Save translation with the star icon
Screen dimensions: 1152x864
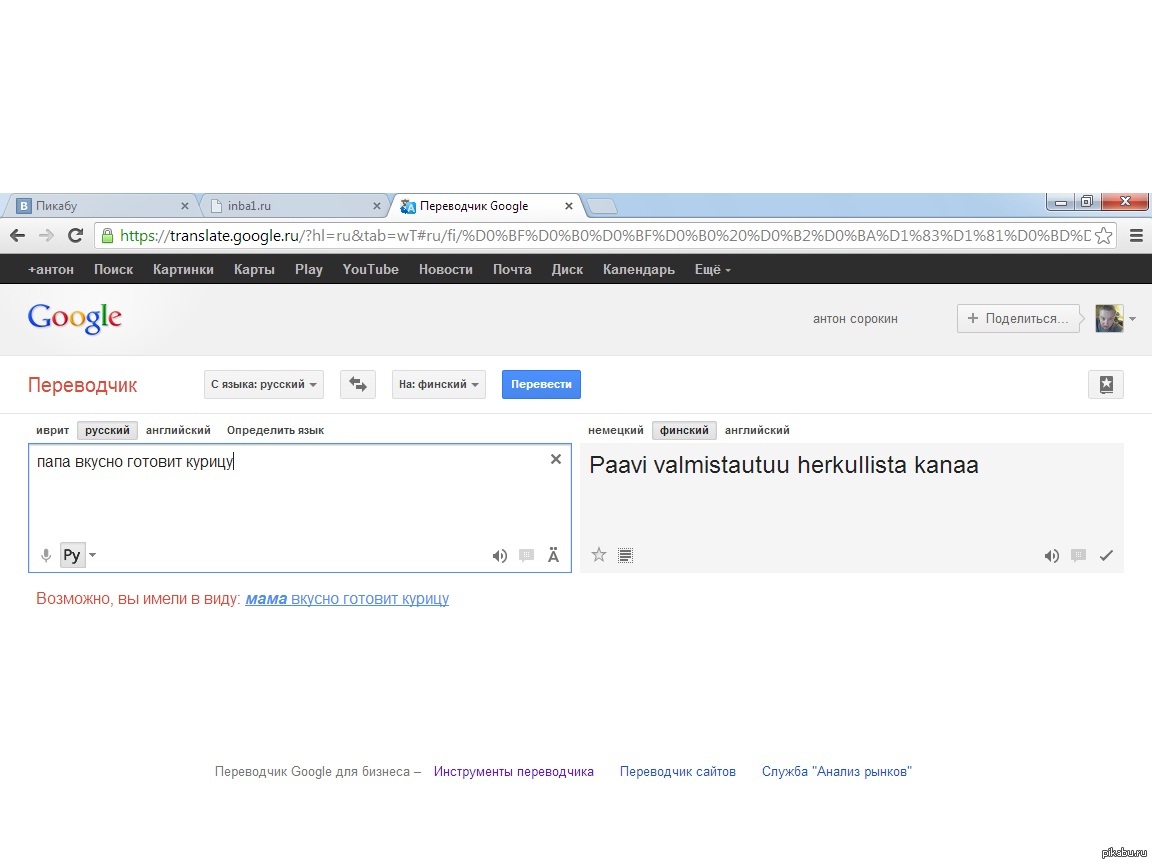click(x=599, y=555)
